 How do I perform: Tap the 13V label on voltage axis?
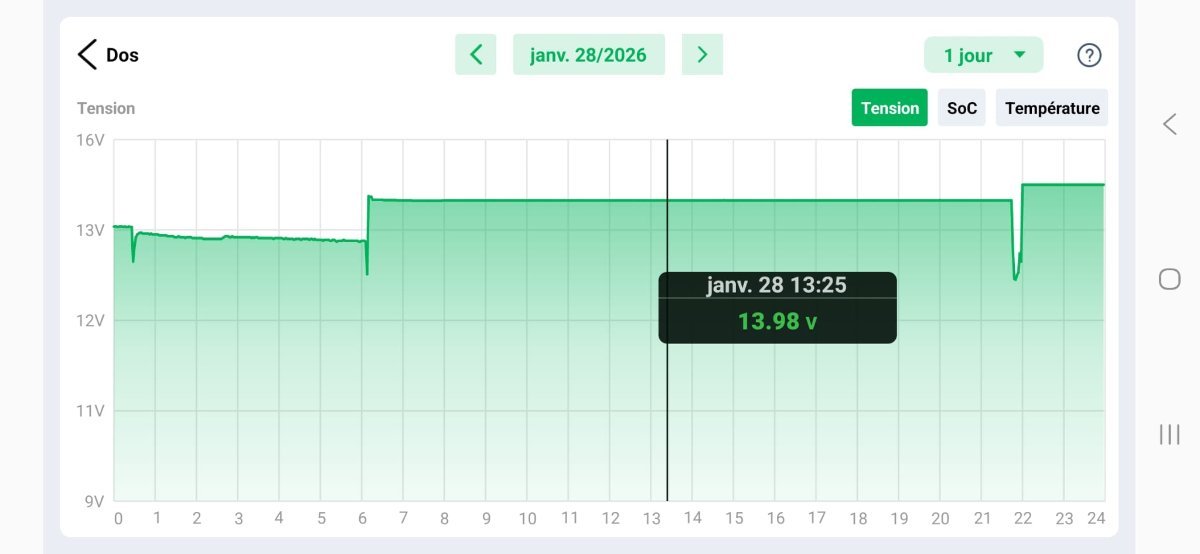93,230
